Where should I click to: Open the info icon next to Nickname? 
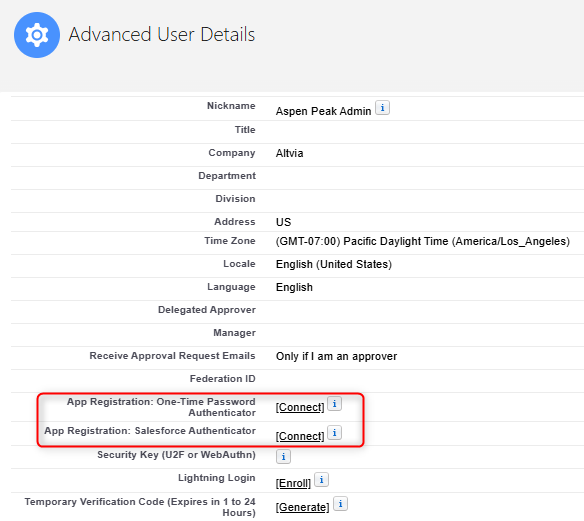(x=382, y=108)
